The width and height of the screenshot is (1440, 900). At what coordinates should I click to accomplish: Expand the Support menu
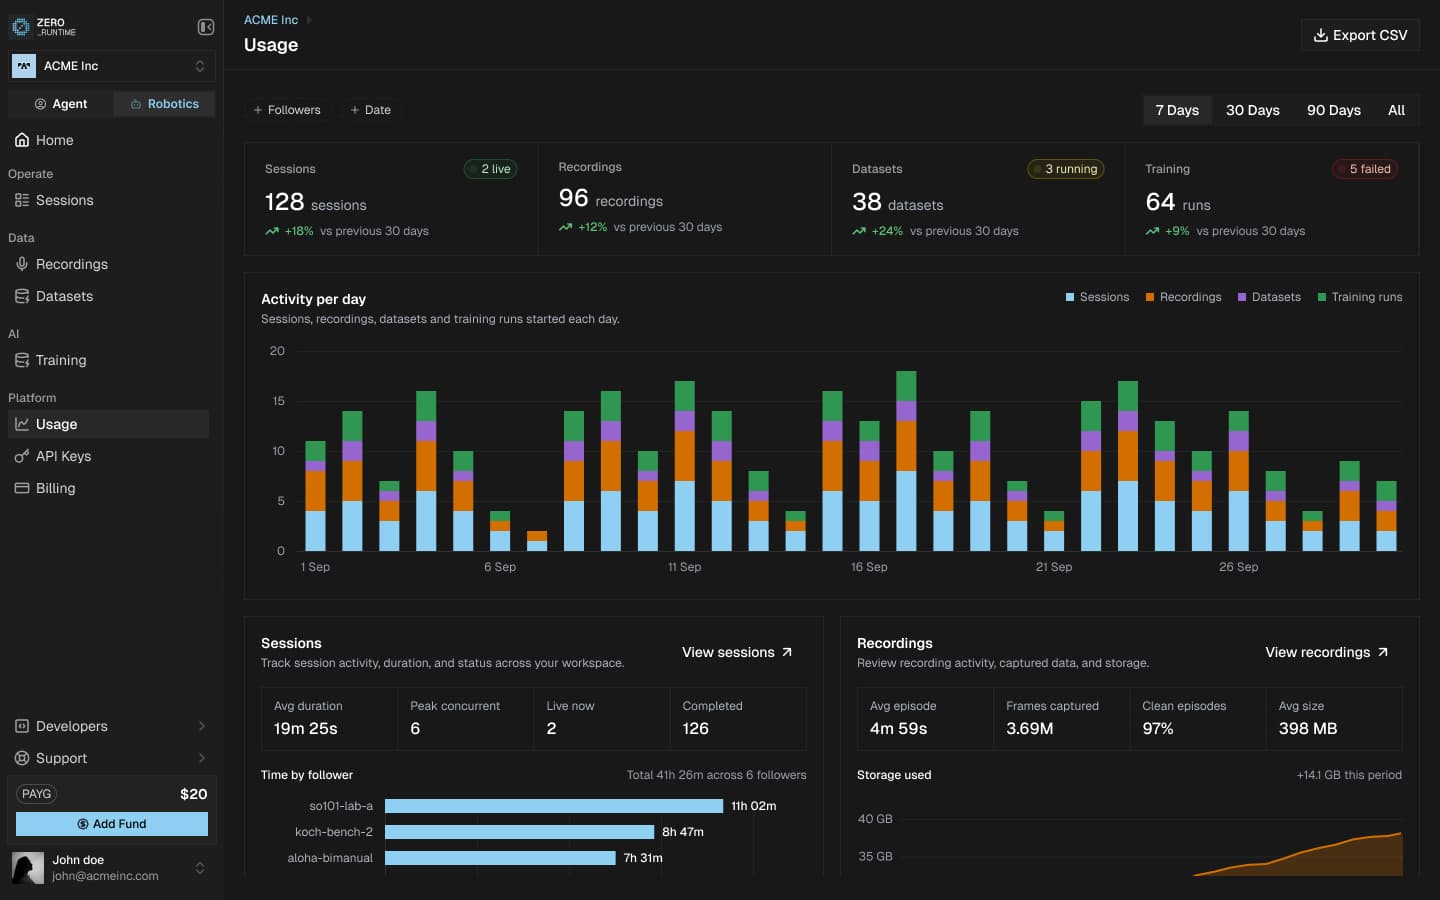pos(111,758)
